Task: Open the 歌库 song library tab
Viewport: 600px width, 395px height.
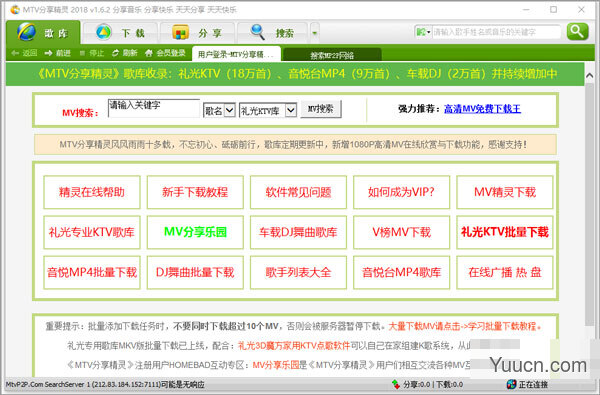Action: point(43,33)
